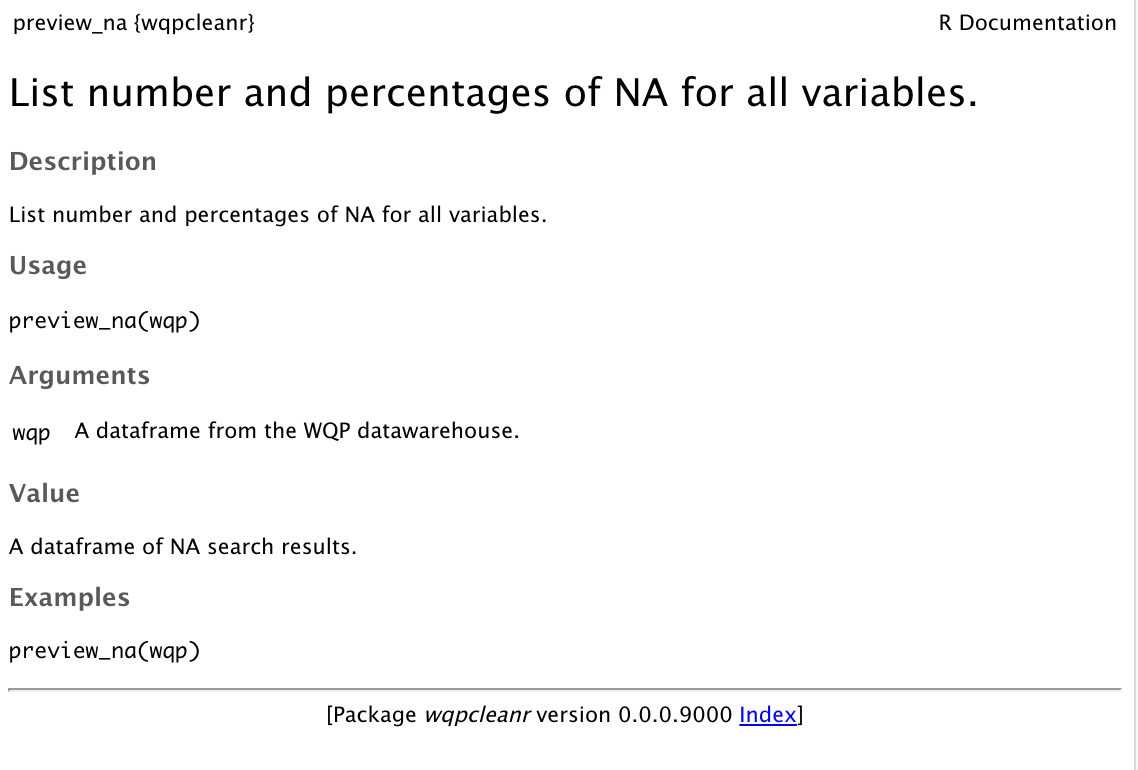Click the 'A dataframe from the WQP datawarehouse' text
The image size is (1138, 770).
(x=297, y=431)
